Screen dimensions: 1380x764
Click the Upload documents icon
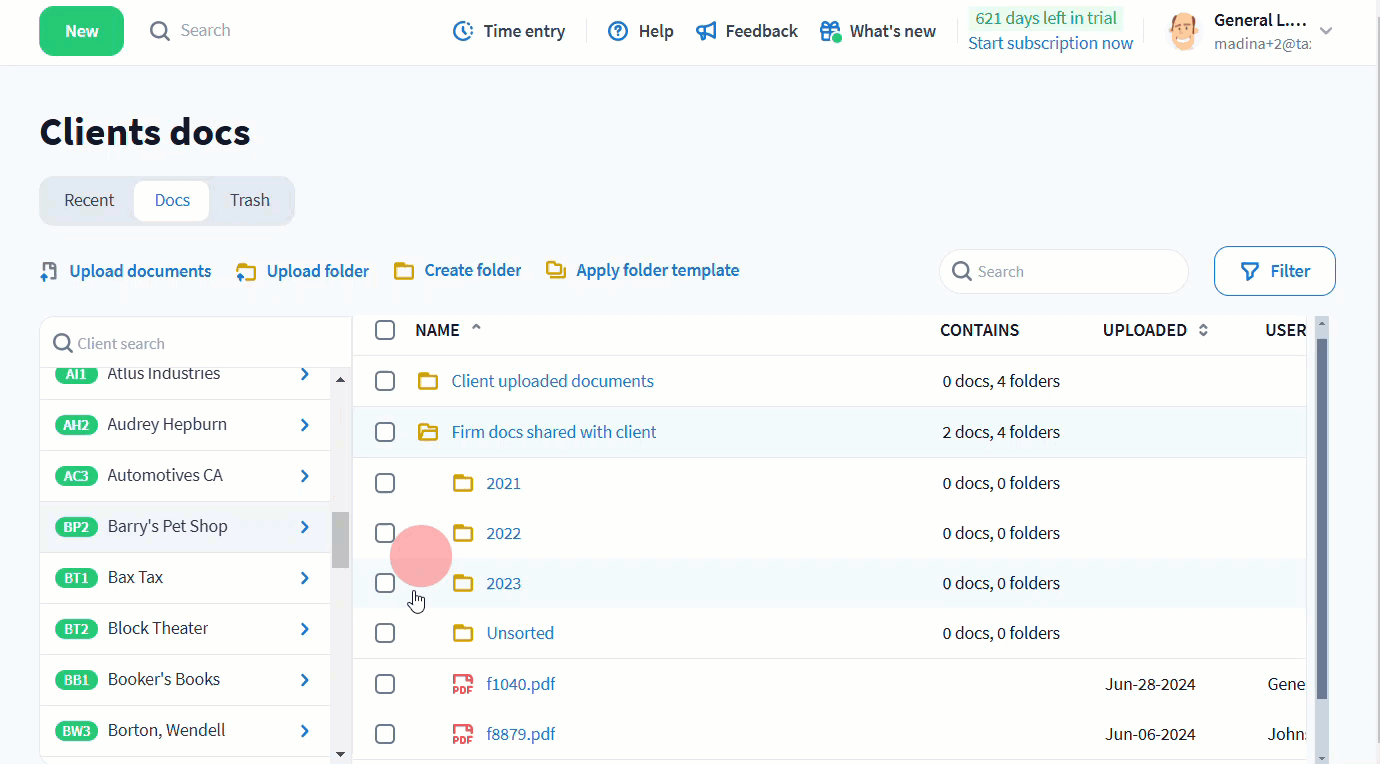point(49,271)
